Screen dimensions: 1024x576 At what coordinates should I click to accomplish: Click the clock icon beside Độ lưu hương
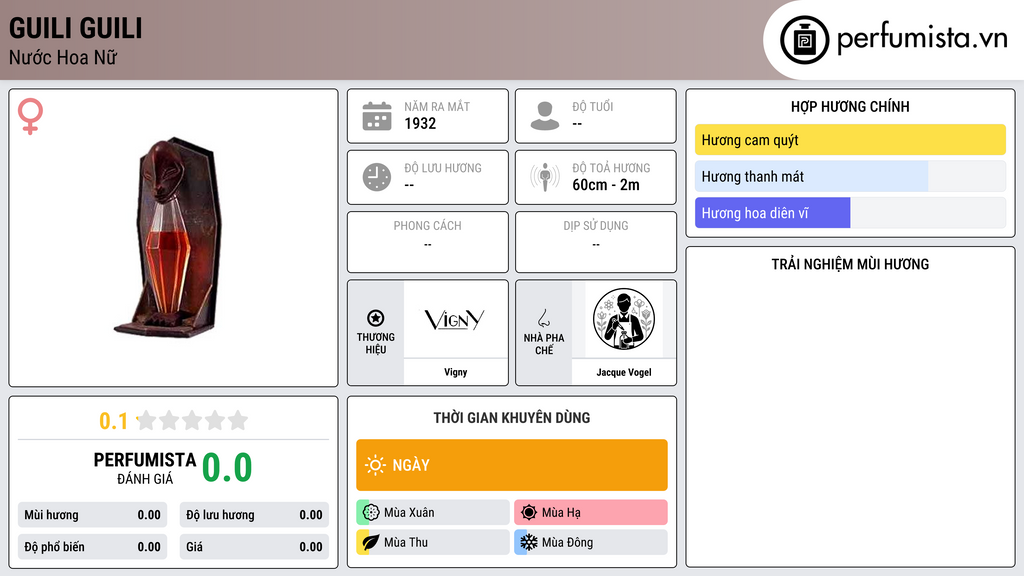(377, 177)
